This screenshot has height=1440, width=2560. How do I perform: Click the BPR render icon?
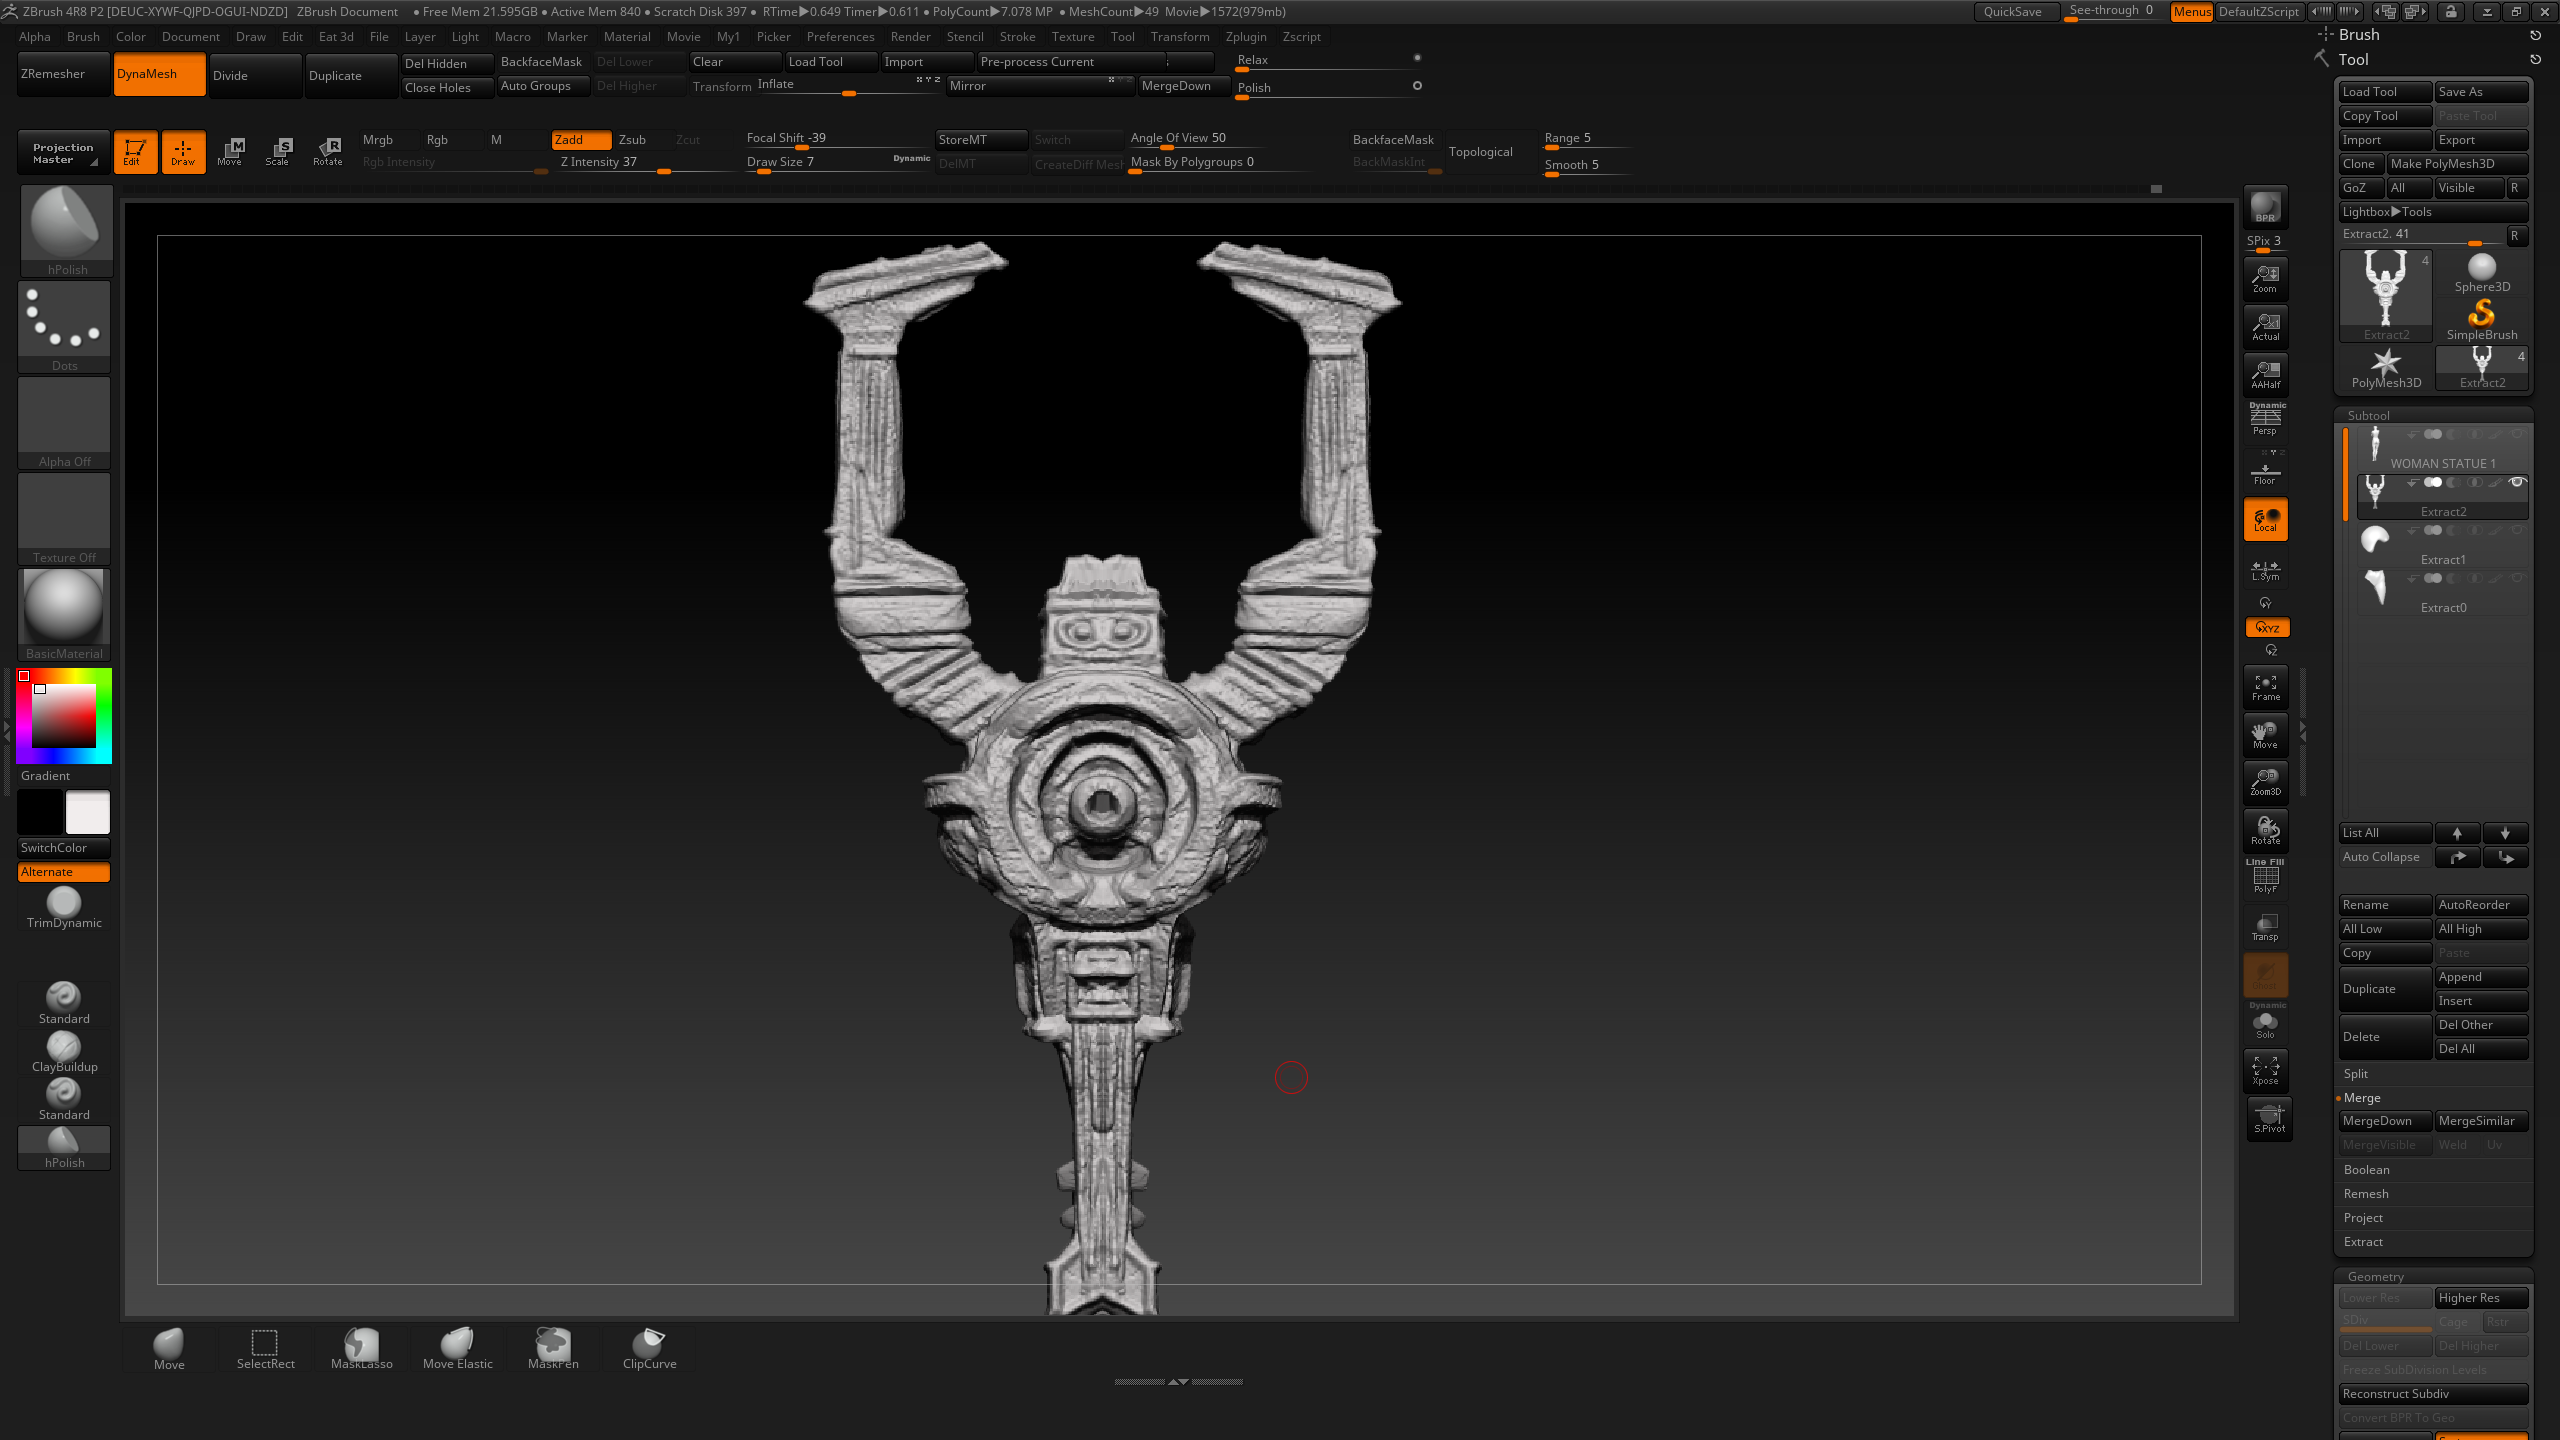2265,207
